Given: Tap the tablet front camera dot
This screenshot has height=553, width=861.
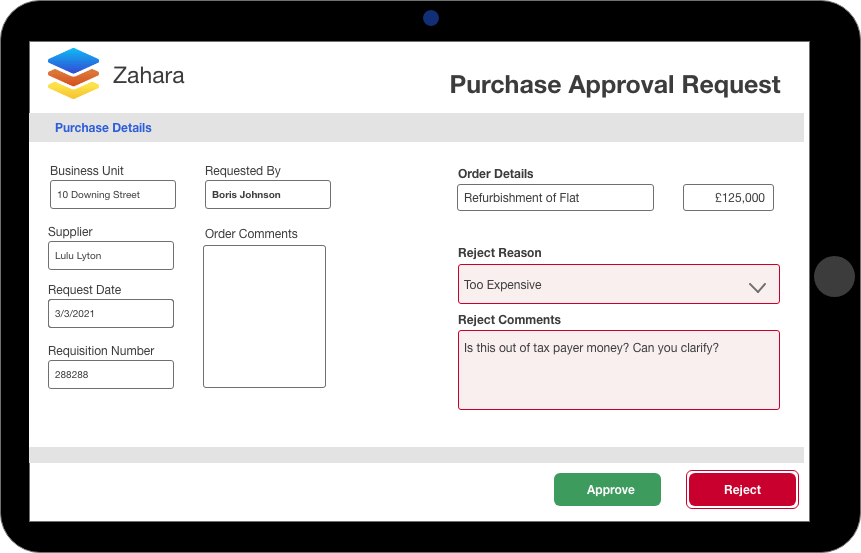Looking at the screenshot, I should pos(431,18).
